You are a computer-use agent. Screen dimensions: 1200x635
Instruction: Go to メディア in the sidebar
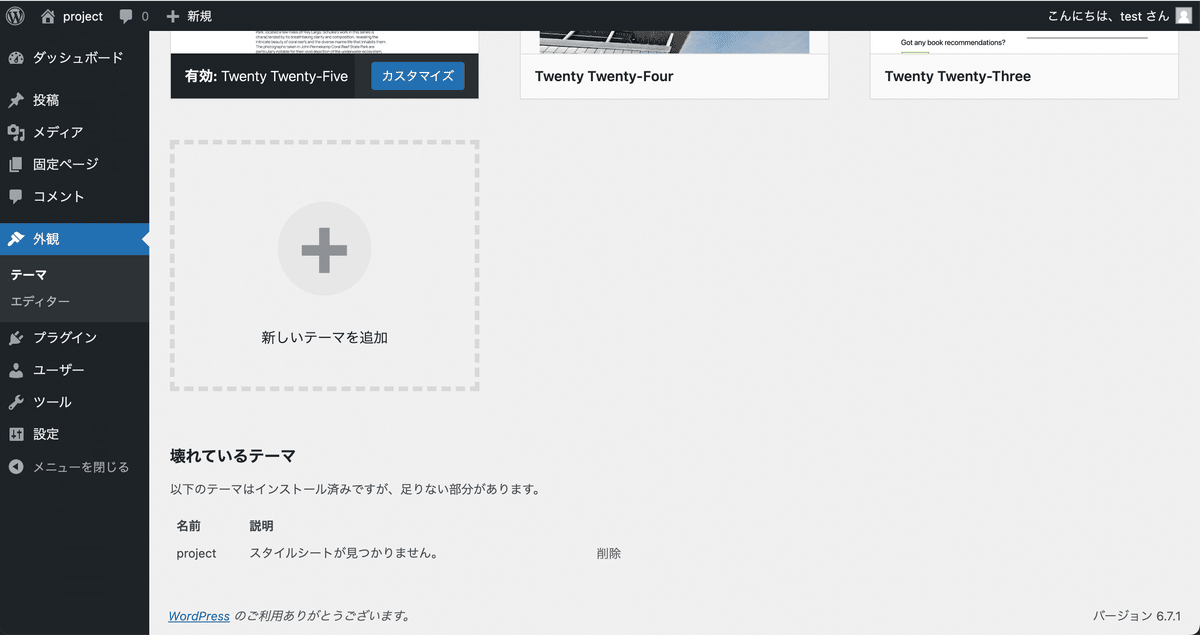(x=58, y=132)
